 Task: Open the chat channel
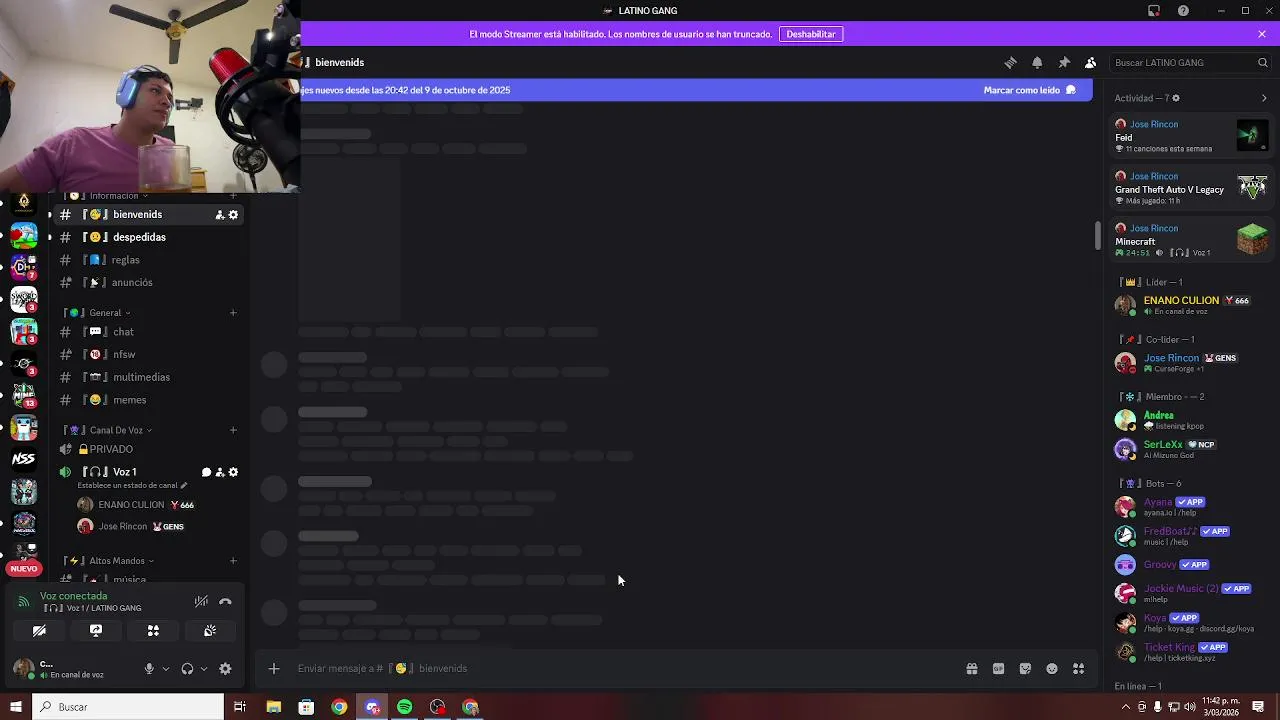click(x=150, y=332)
